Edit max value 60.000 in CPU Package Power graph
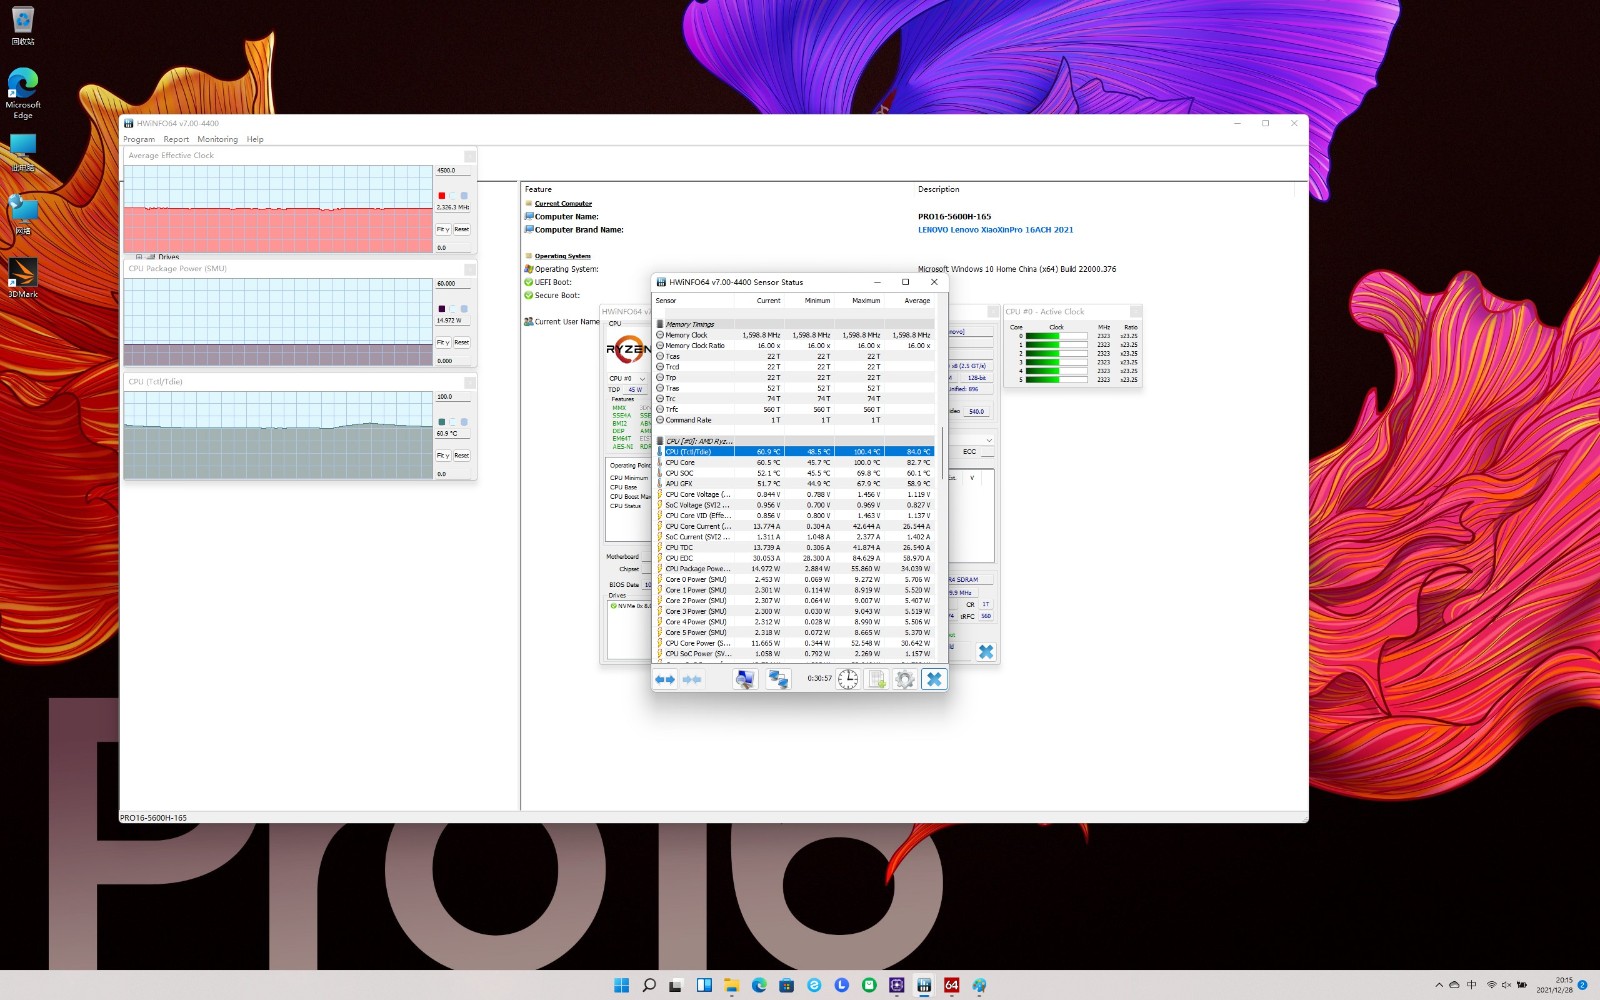The width and height of the screenshot is (1600, 1000). tap(452, 283)
